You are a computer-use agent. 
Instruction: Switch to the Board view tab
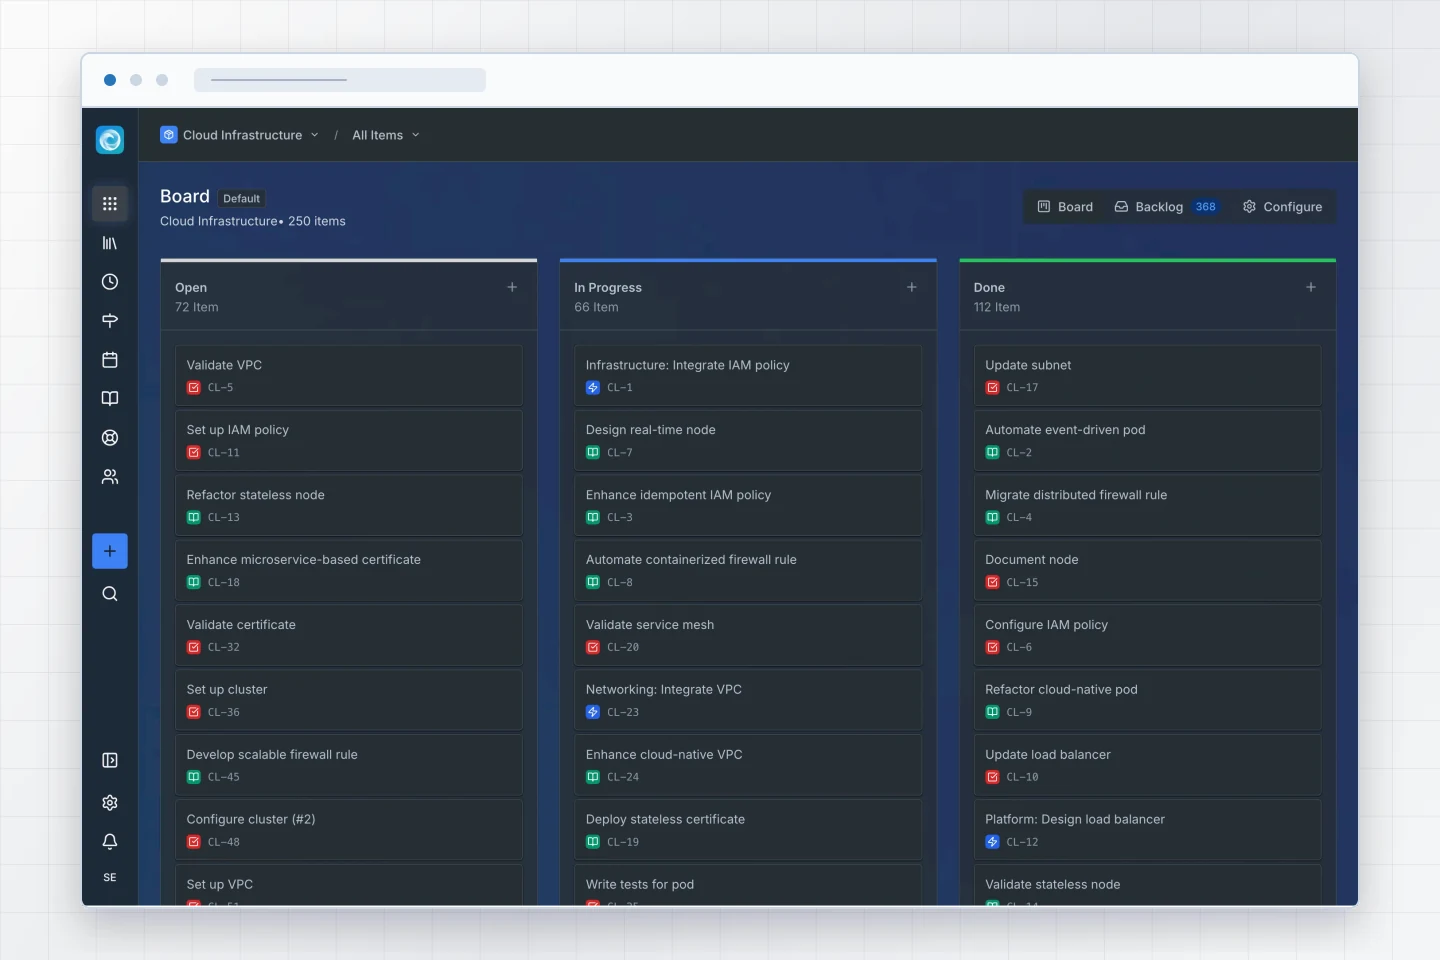click(1065, 207)
